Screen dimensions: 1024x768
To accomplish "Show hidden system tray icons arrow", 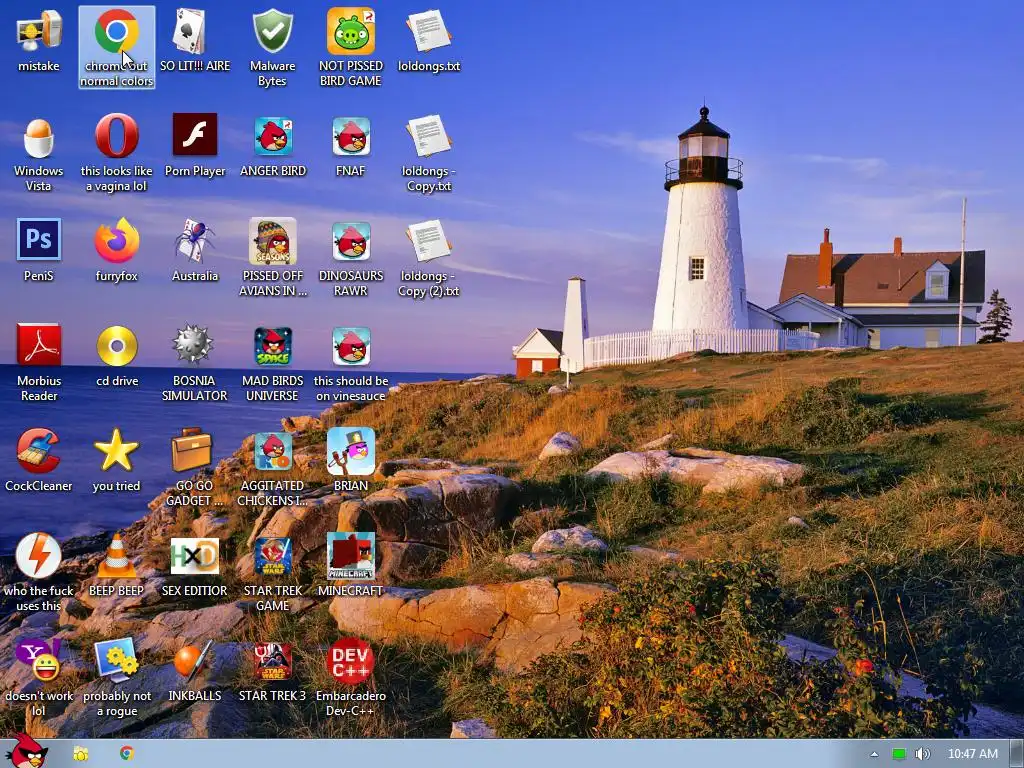I will point(874,754).
